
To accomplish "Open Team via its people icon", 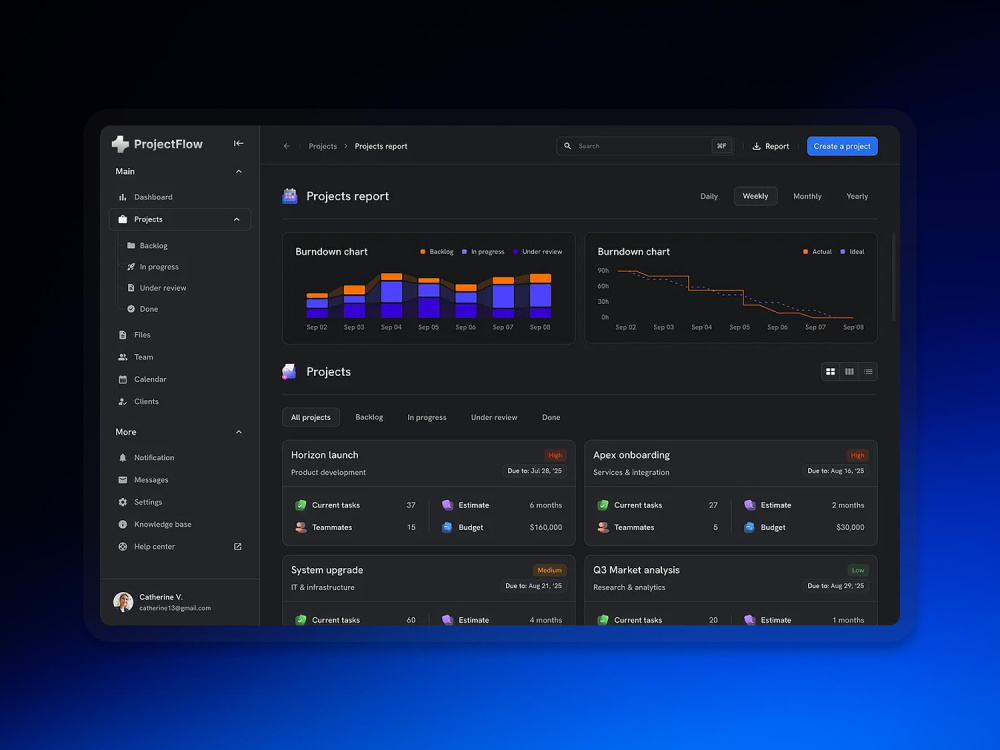I will 122,357.
